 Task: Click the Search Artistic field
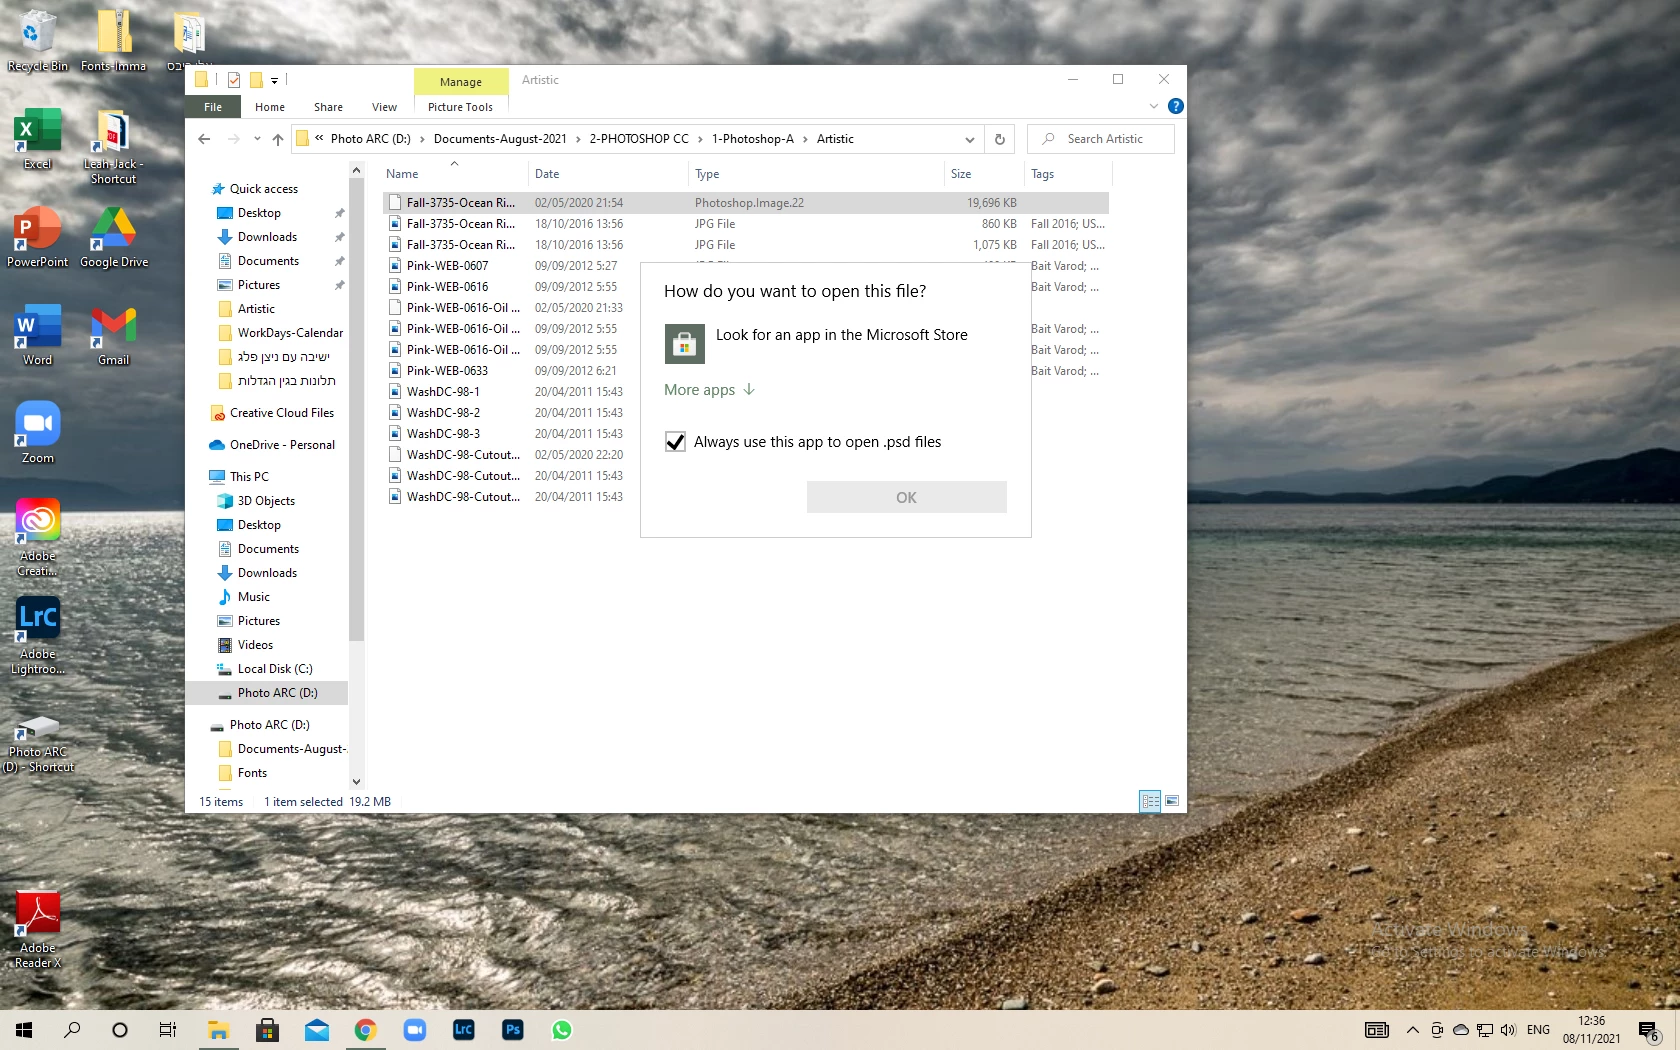point(1100,139)
